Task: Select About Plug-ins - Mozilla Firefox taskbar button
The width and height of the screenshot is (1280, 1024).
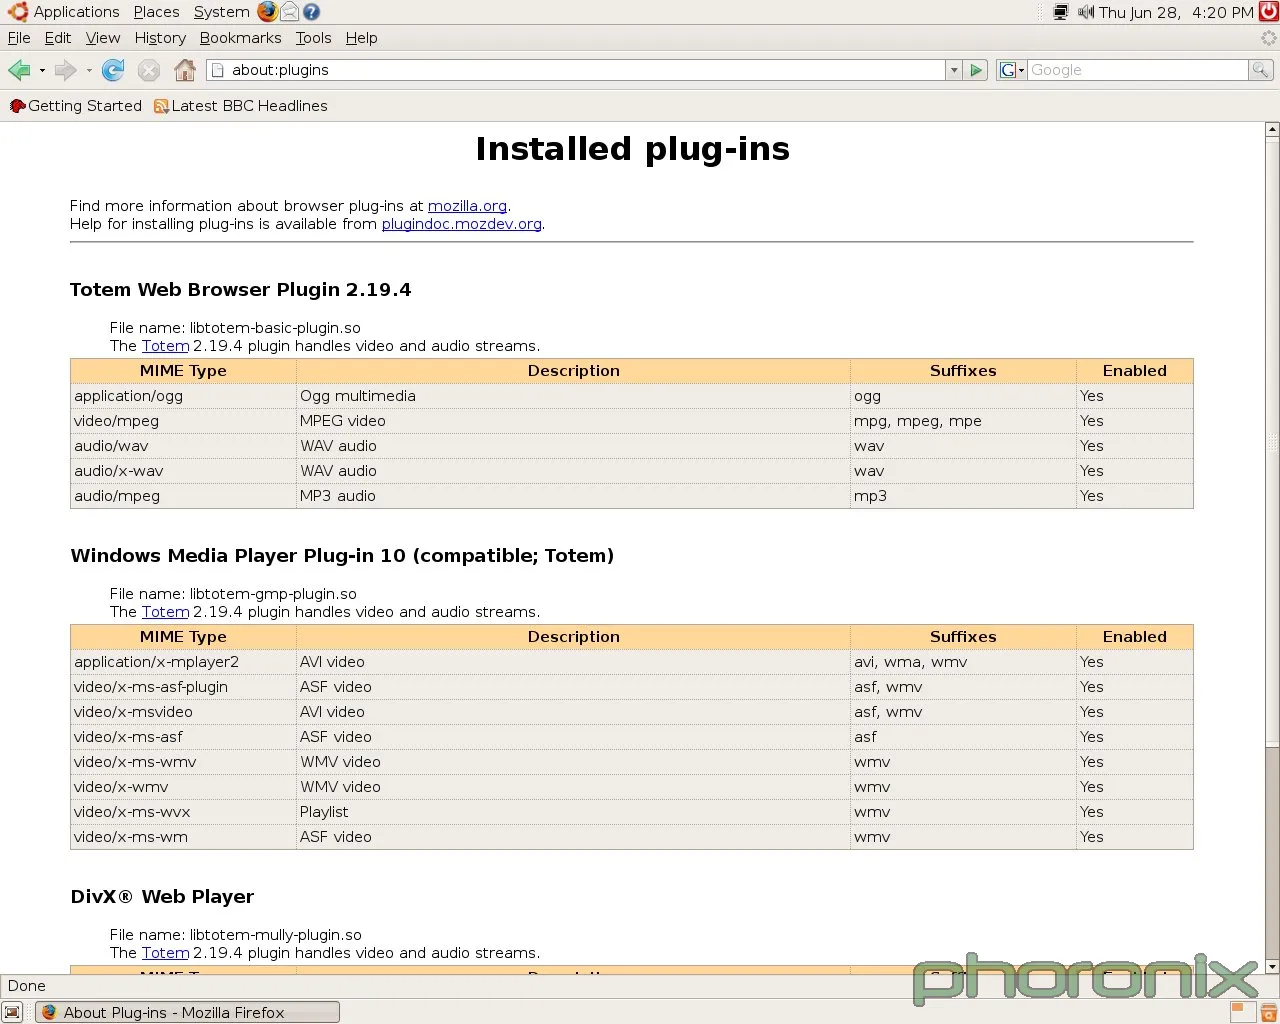Action: tap(188, 1012)
